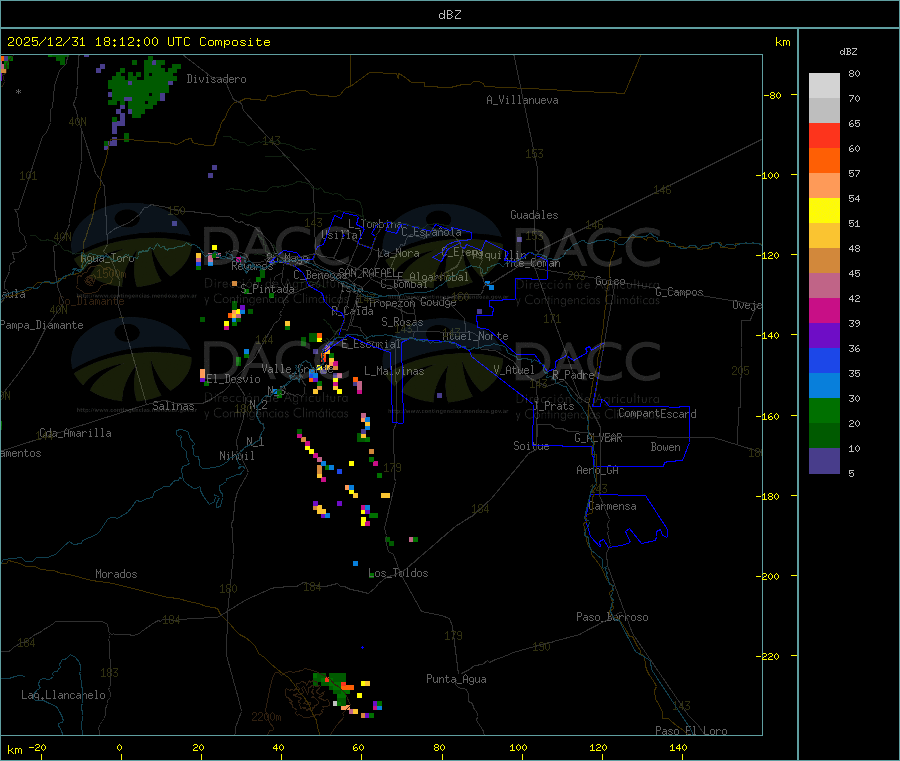The width and height of the screenshot is (900, 761).
Task: Click the G_ALVEAR label
Action: click(598, 438)
